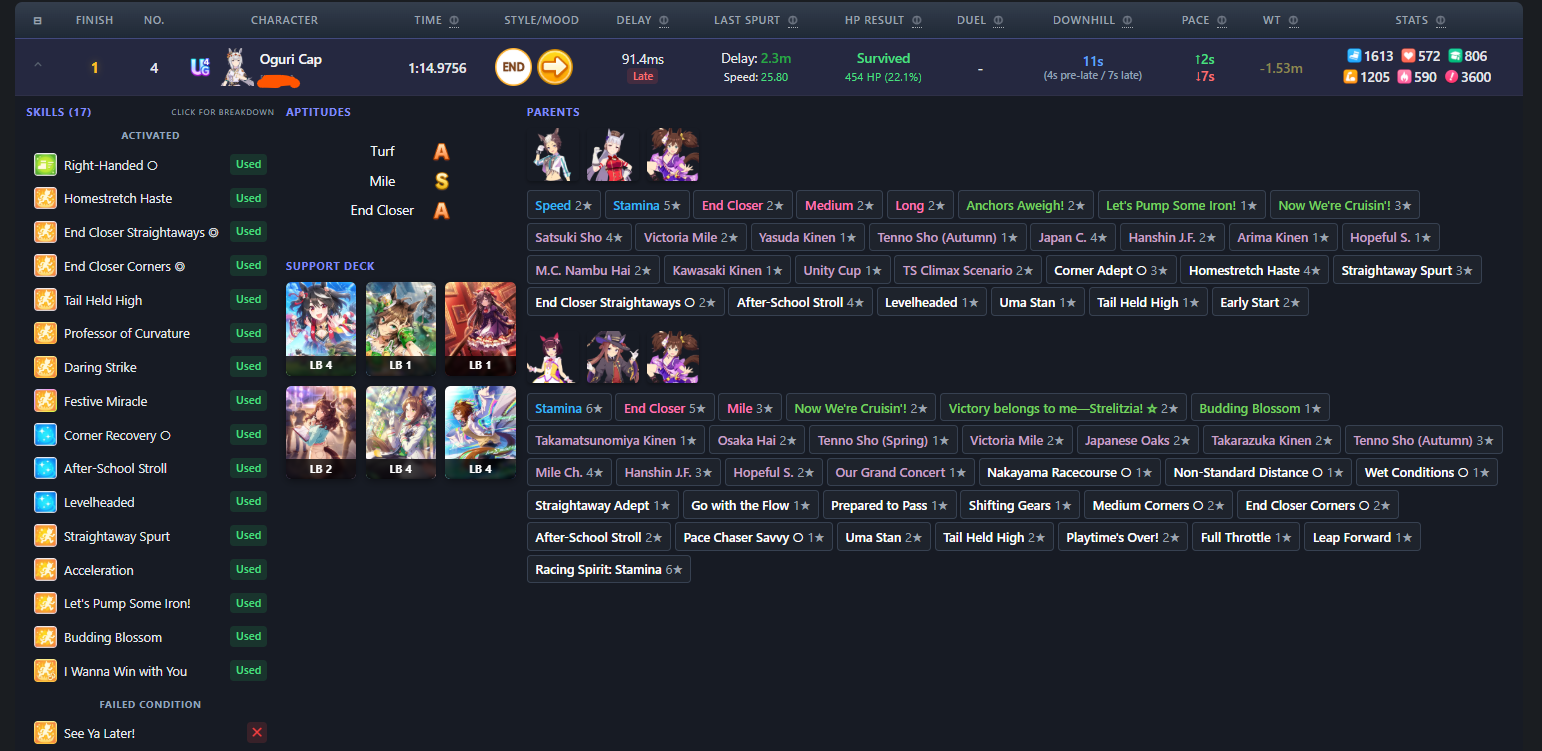Image resolution: width=1542 pixels, height=751 pixels.
Task: Click the 1:14.9756 finish time
Action: tap(437, 68)
